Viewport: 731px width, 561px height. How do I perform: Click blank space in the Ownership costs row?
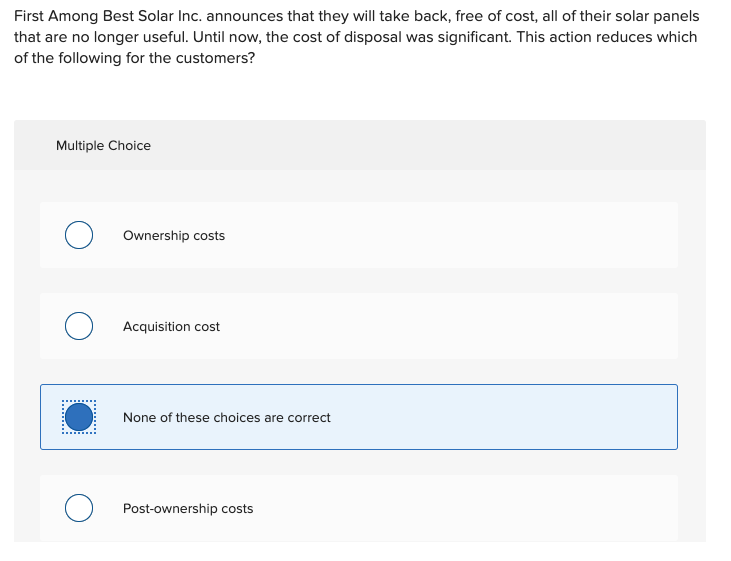coord(450,236)
